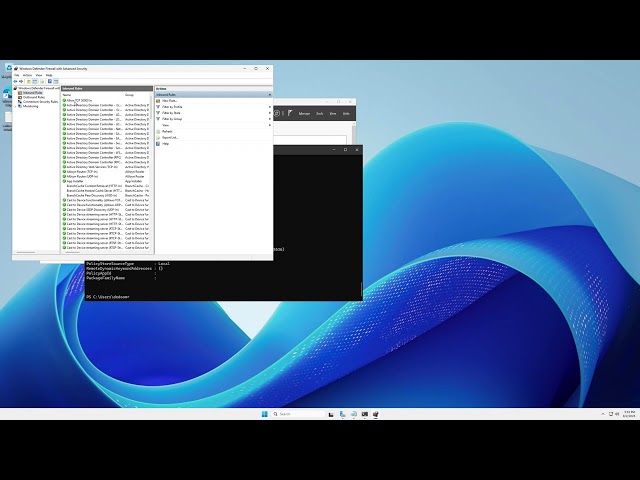Select Connection Security Rules in the tree

coord(40,102)
